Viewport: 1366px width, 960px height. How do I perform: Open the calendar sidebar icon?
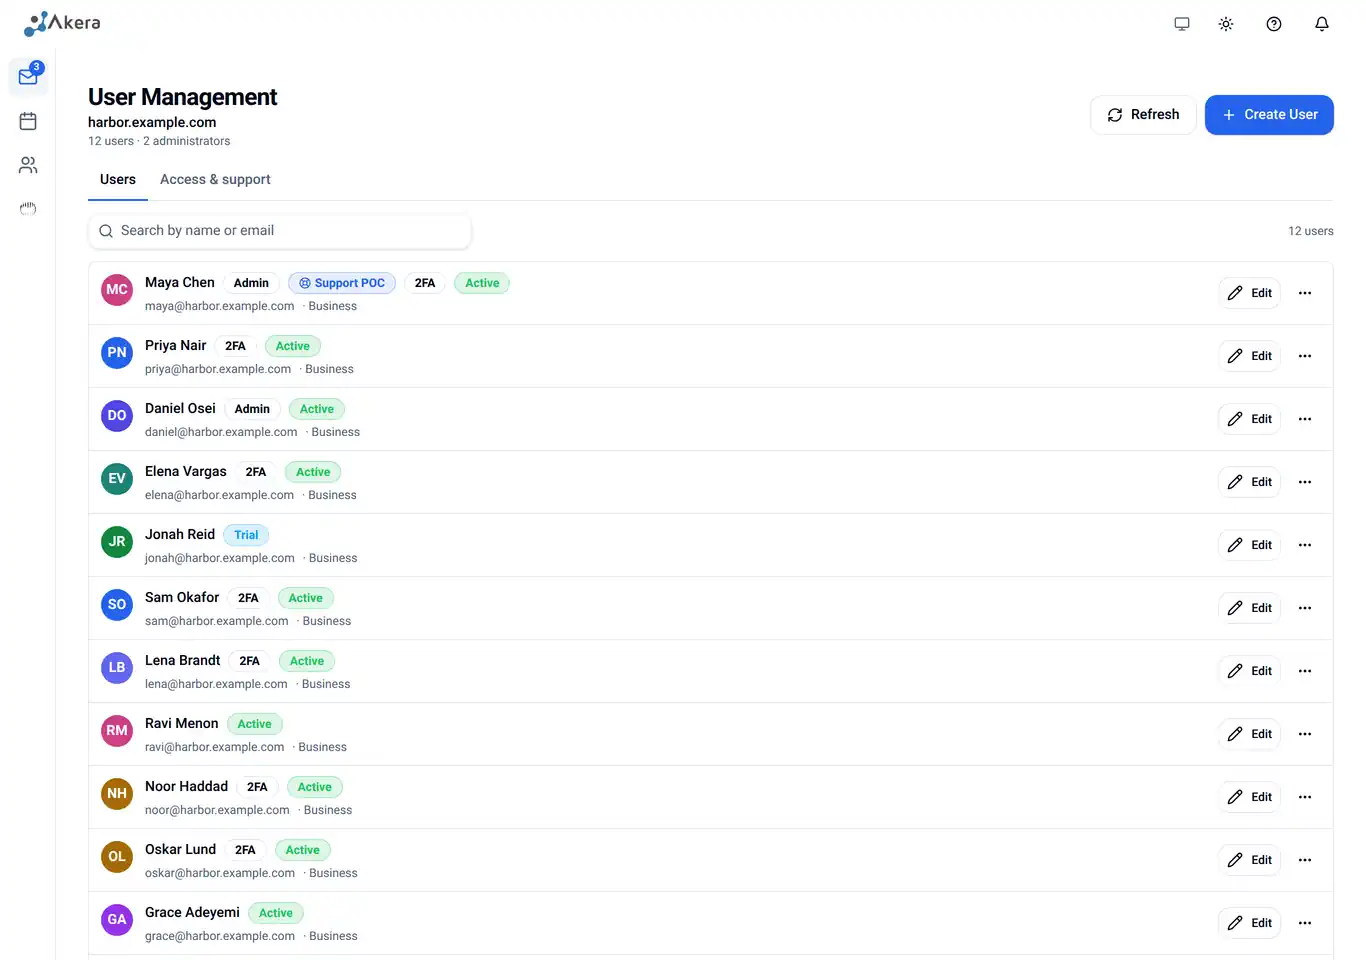(28, 121)
